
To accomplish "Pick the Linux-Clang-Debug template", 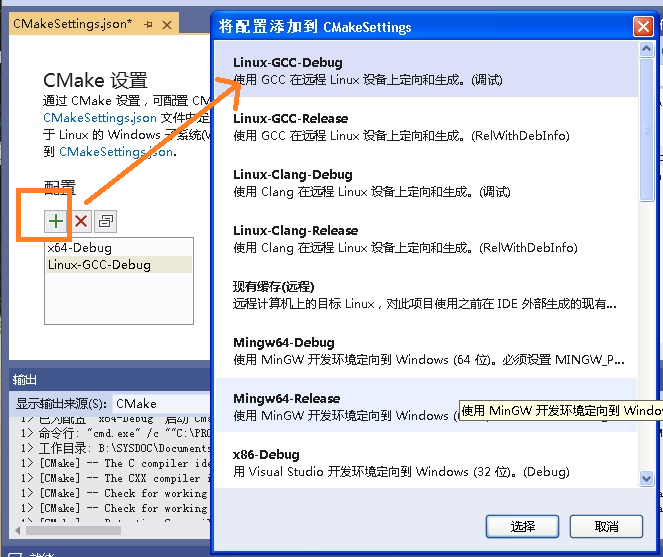I will click(426, 183).
